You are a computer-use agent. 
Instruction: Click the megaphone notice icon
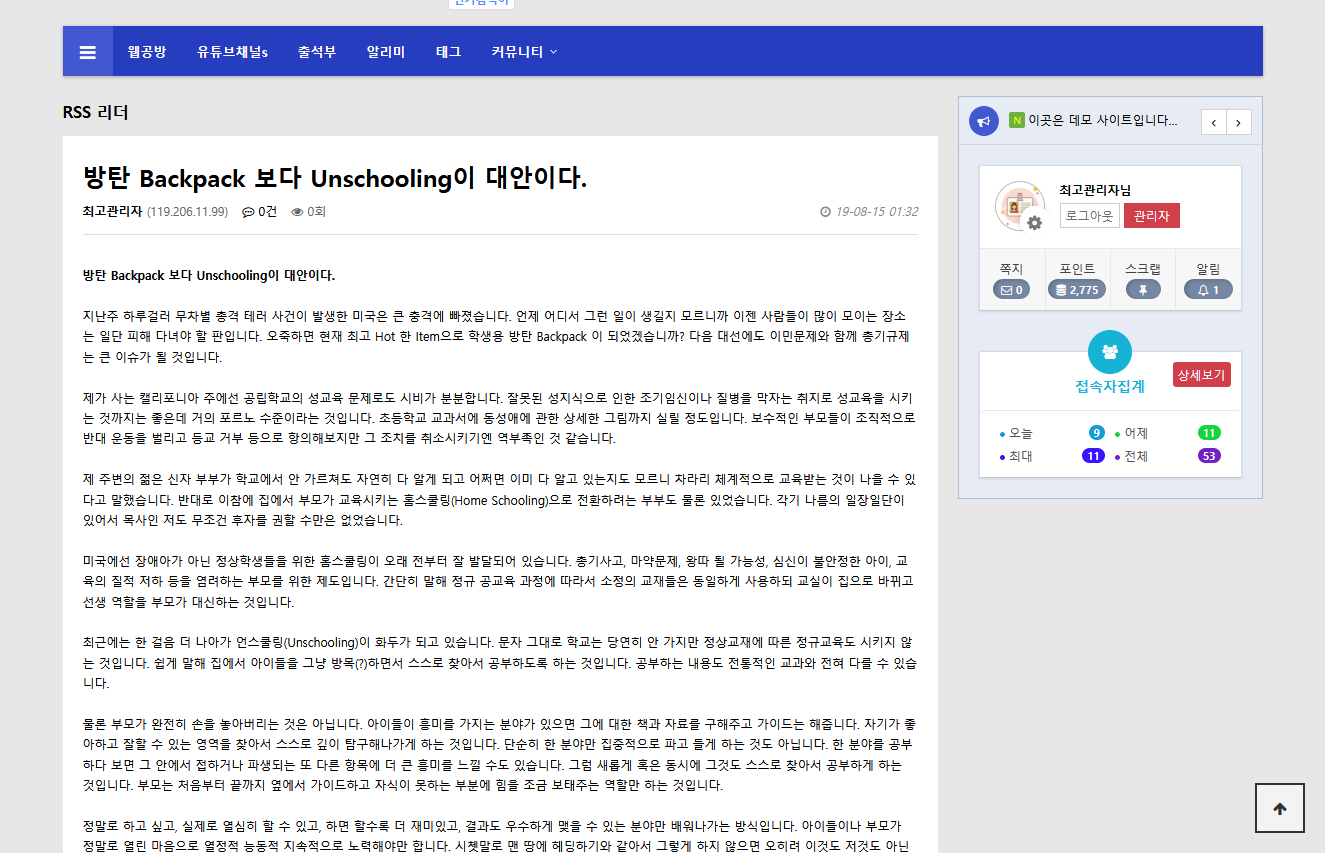983,120
